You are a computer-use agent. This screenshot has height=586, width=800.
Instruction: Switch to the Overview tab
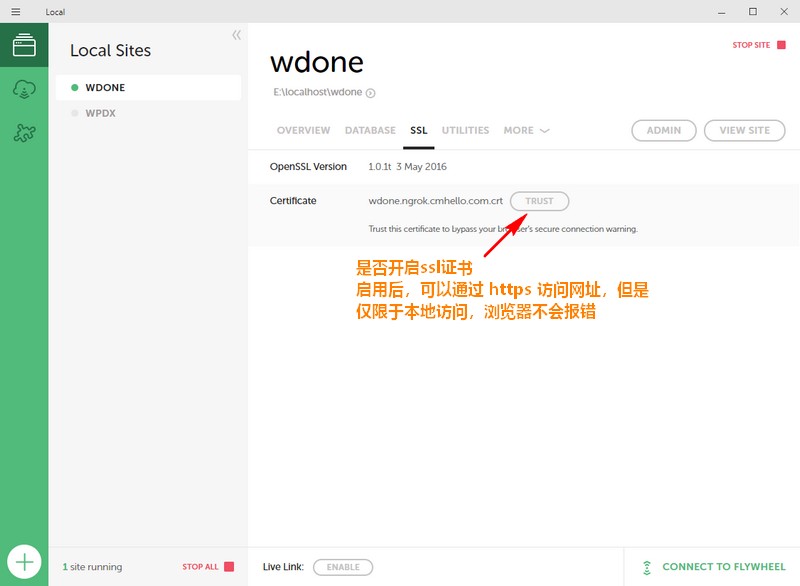point(303,131)
